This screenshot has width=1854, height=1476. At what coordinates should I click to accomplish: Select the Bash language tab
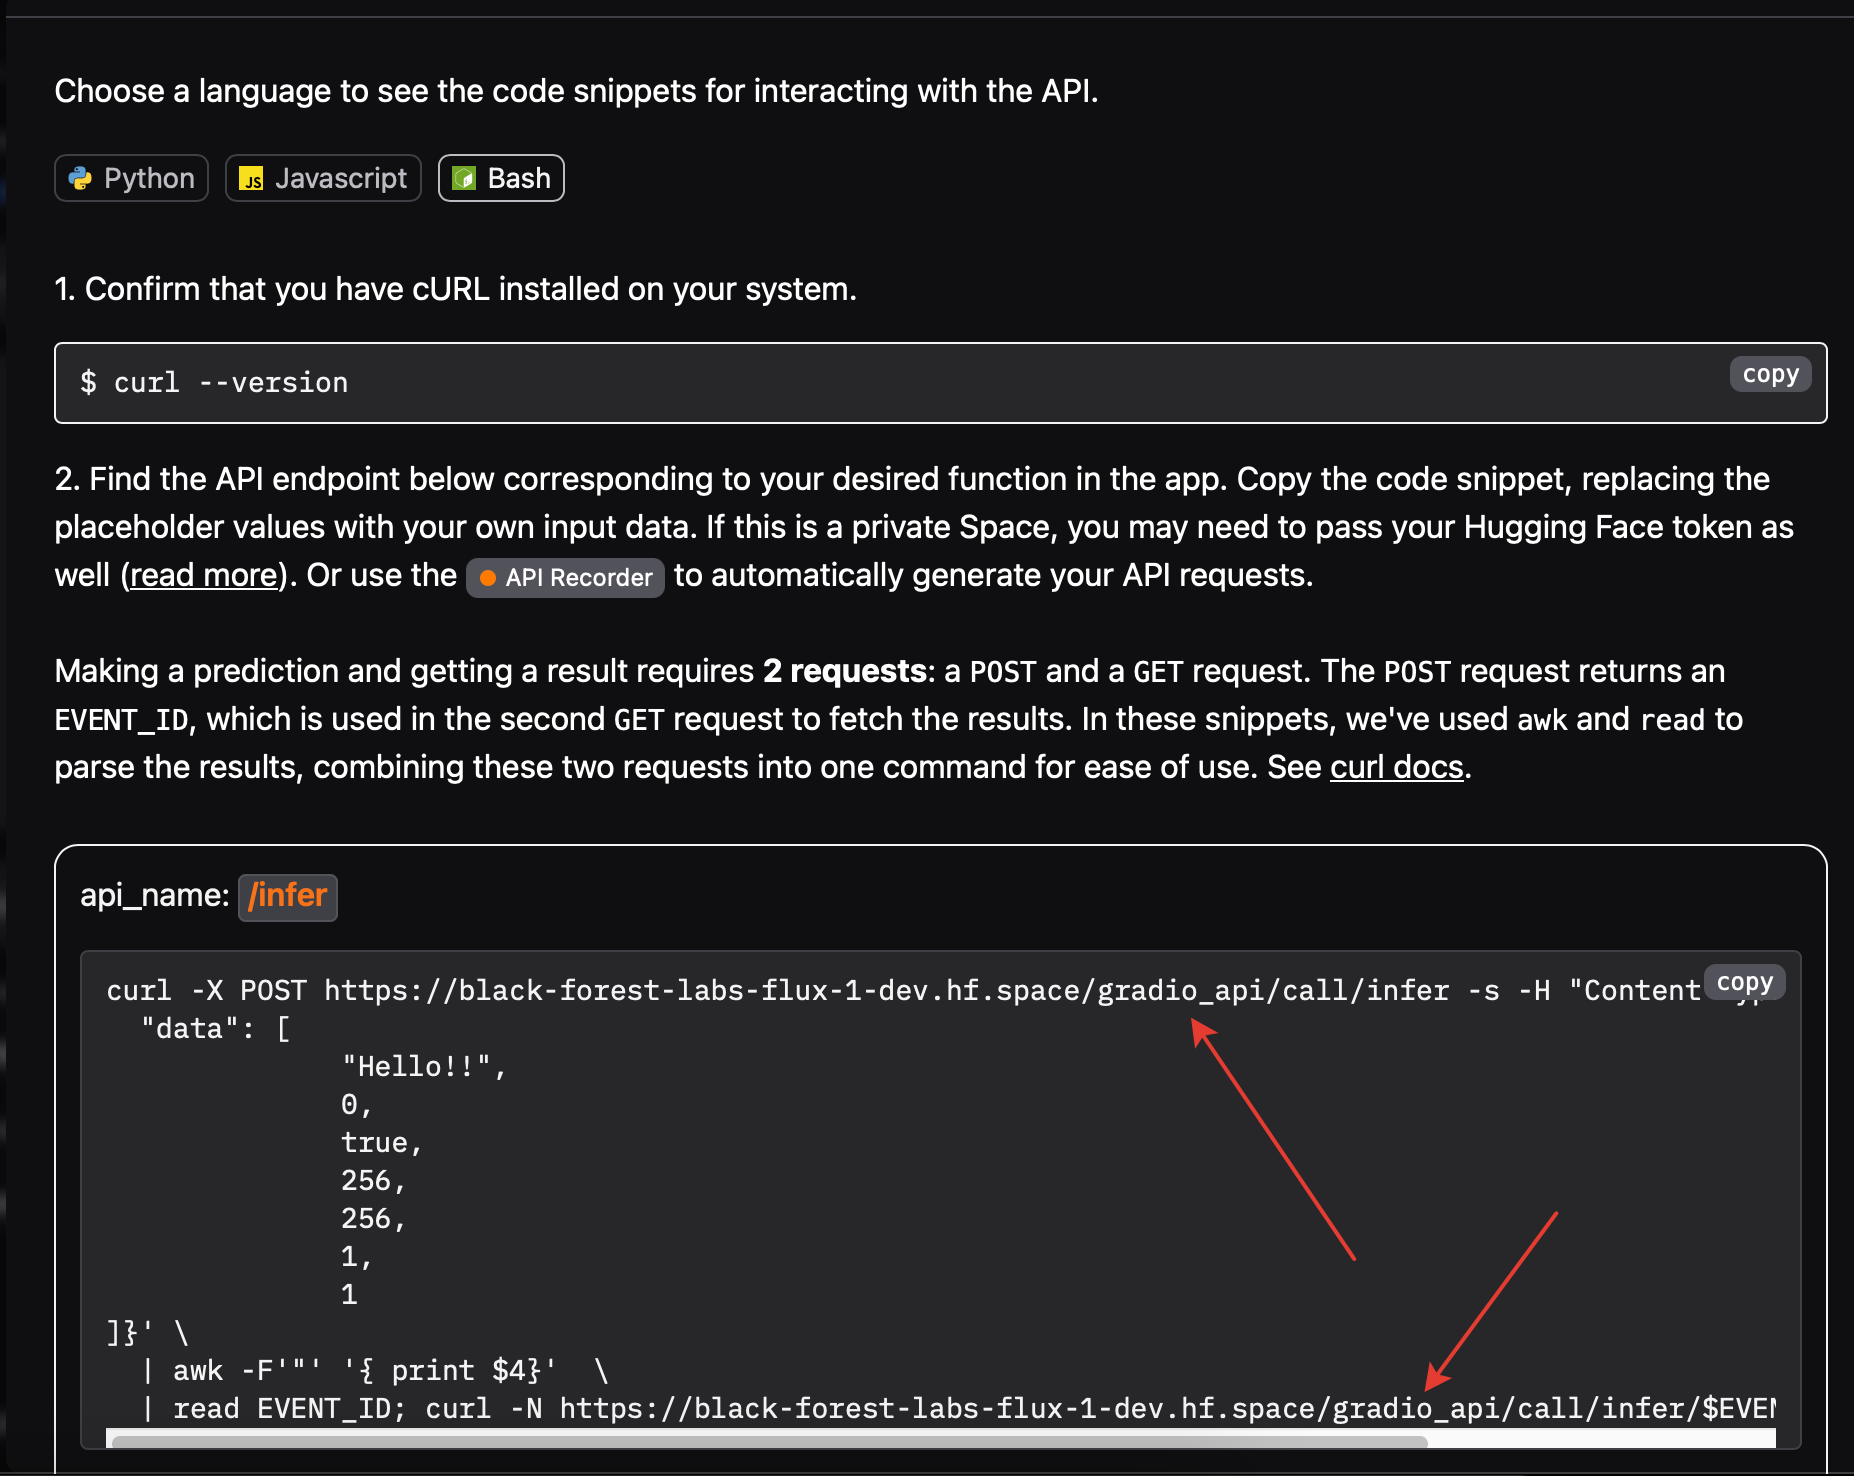(x=501, y=178)
